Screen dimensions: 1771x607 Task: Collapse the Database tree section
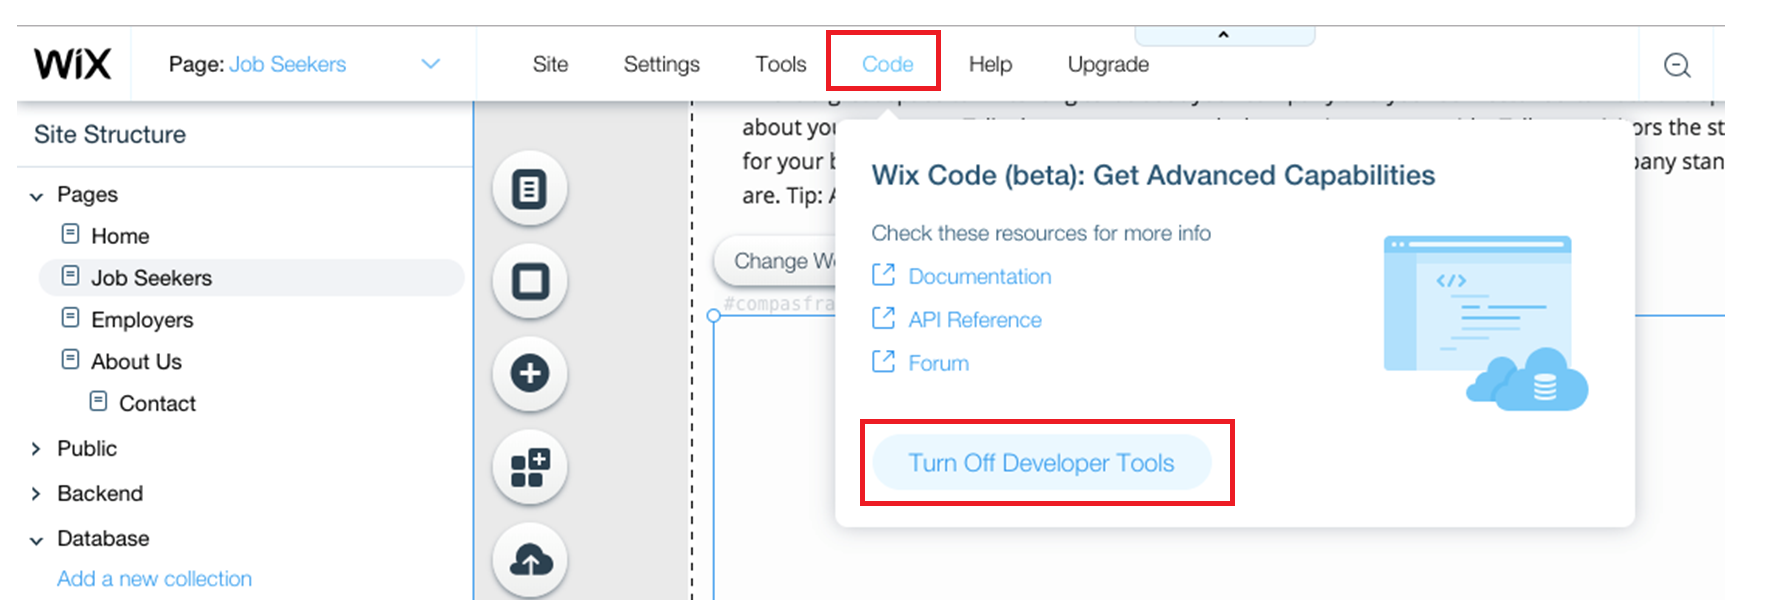tap(37, 540)
